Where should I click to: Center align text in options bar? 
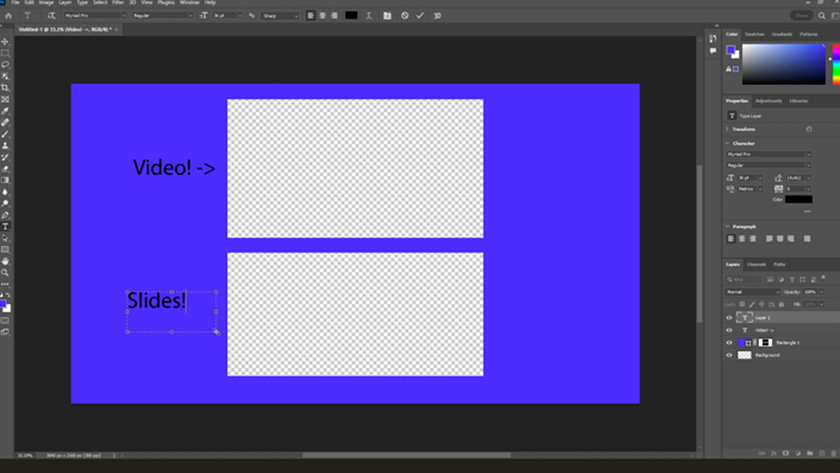click(x=322, y=16)
